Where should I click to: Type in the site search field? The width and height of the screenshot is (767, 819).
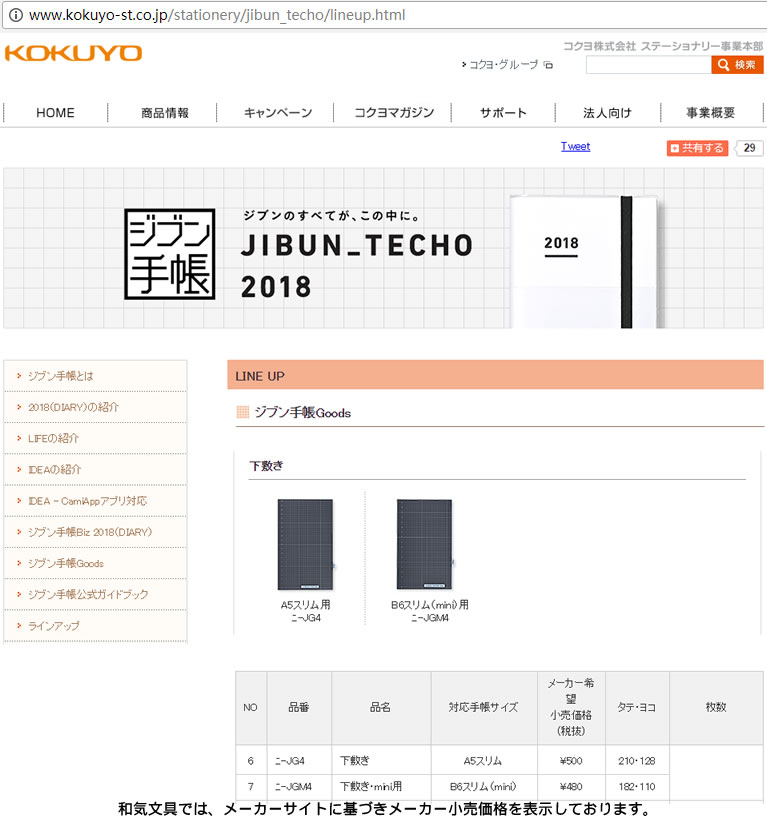click(x=647, y=65)
